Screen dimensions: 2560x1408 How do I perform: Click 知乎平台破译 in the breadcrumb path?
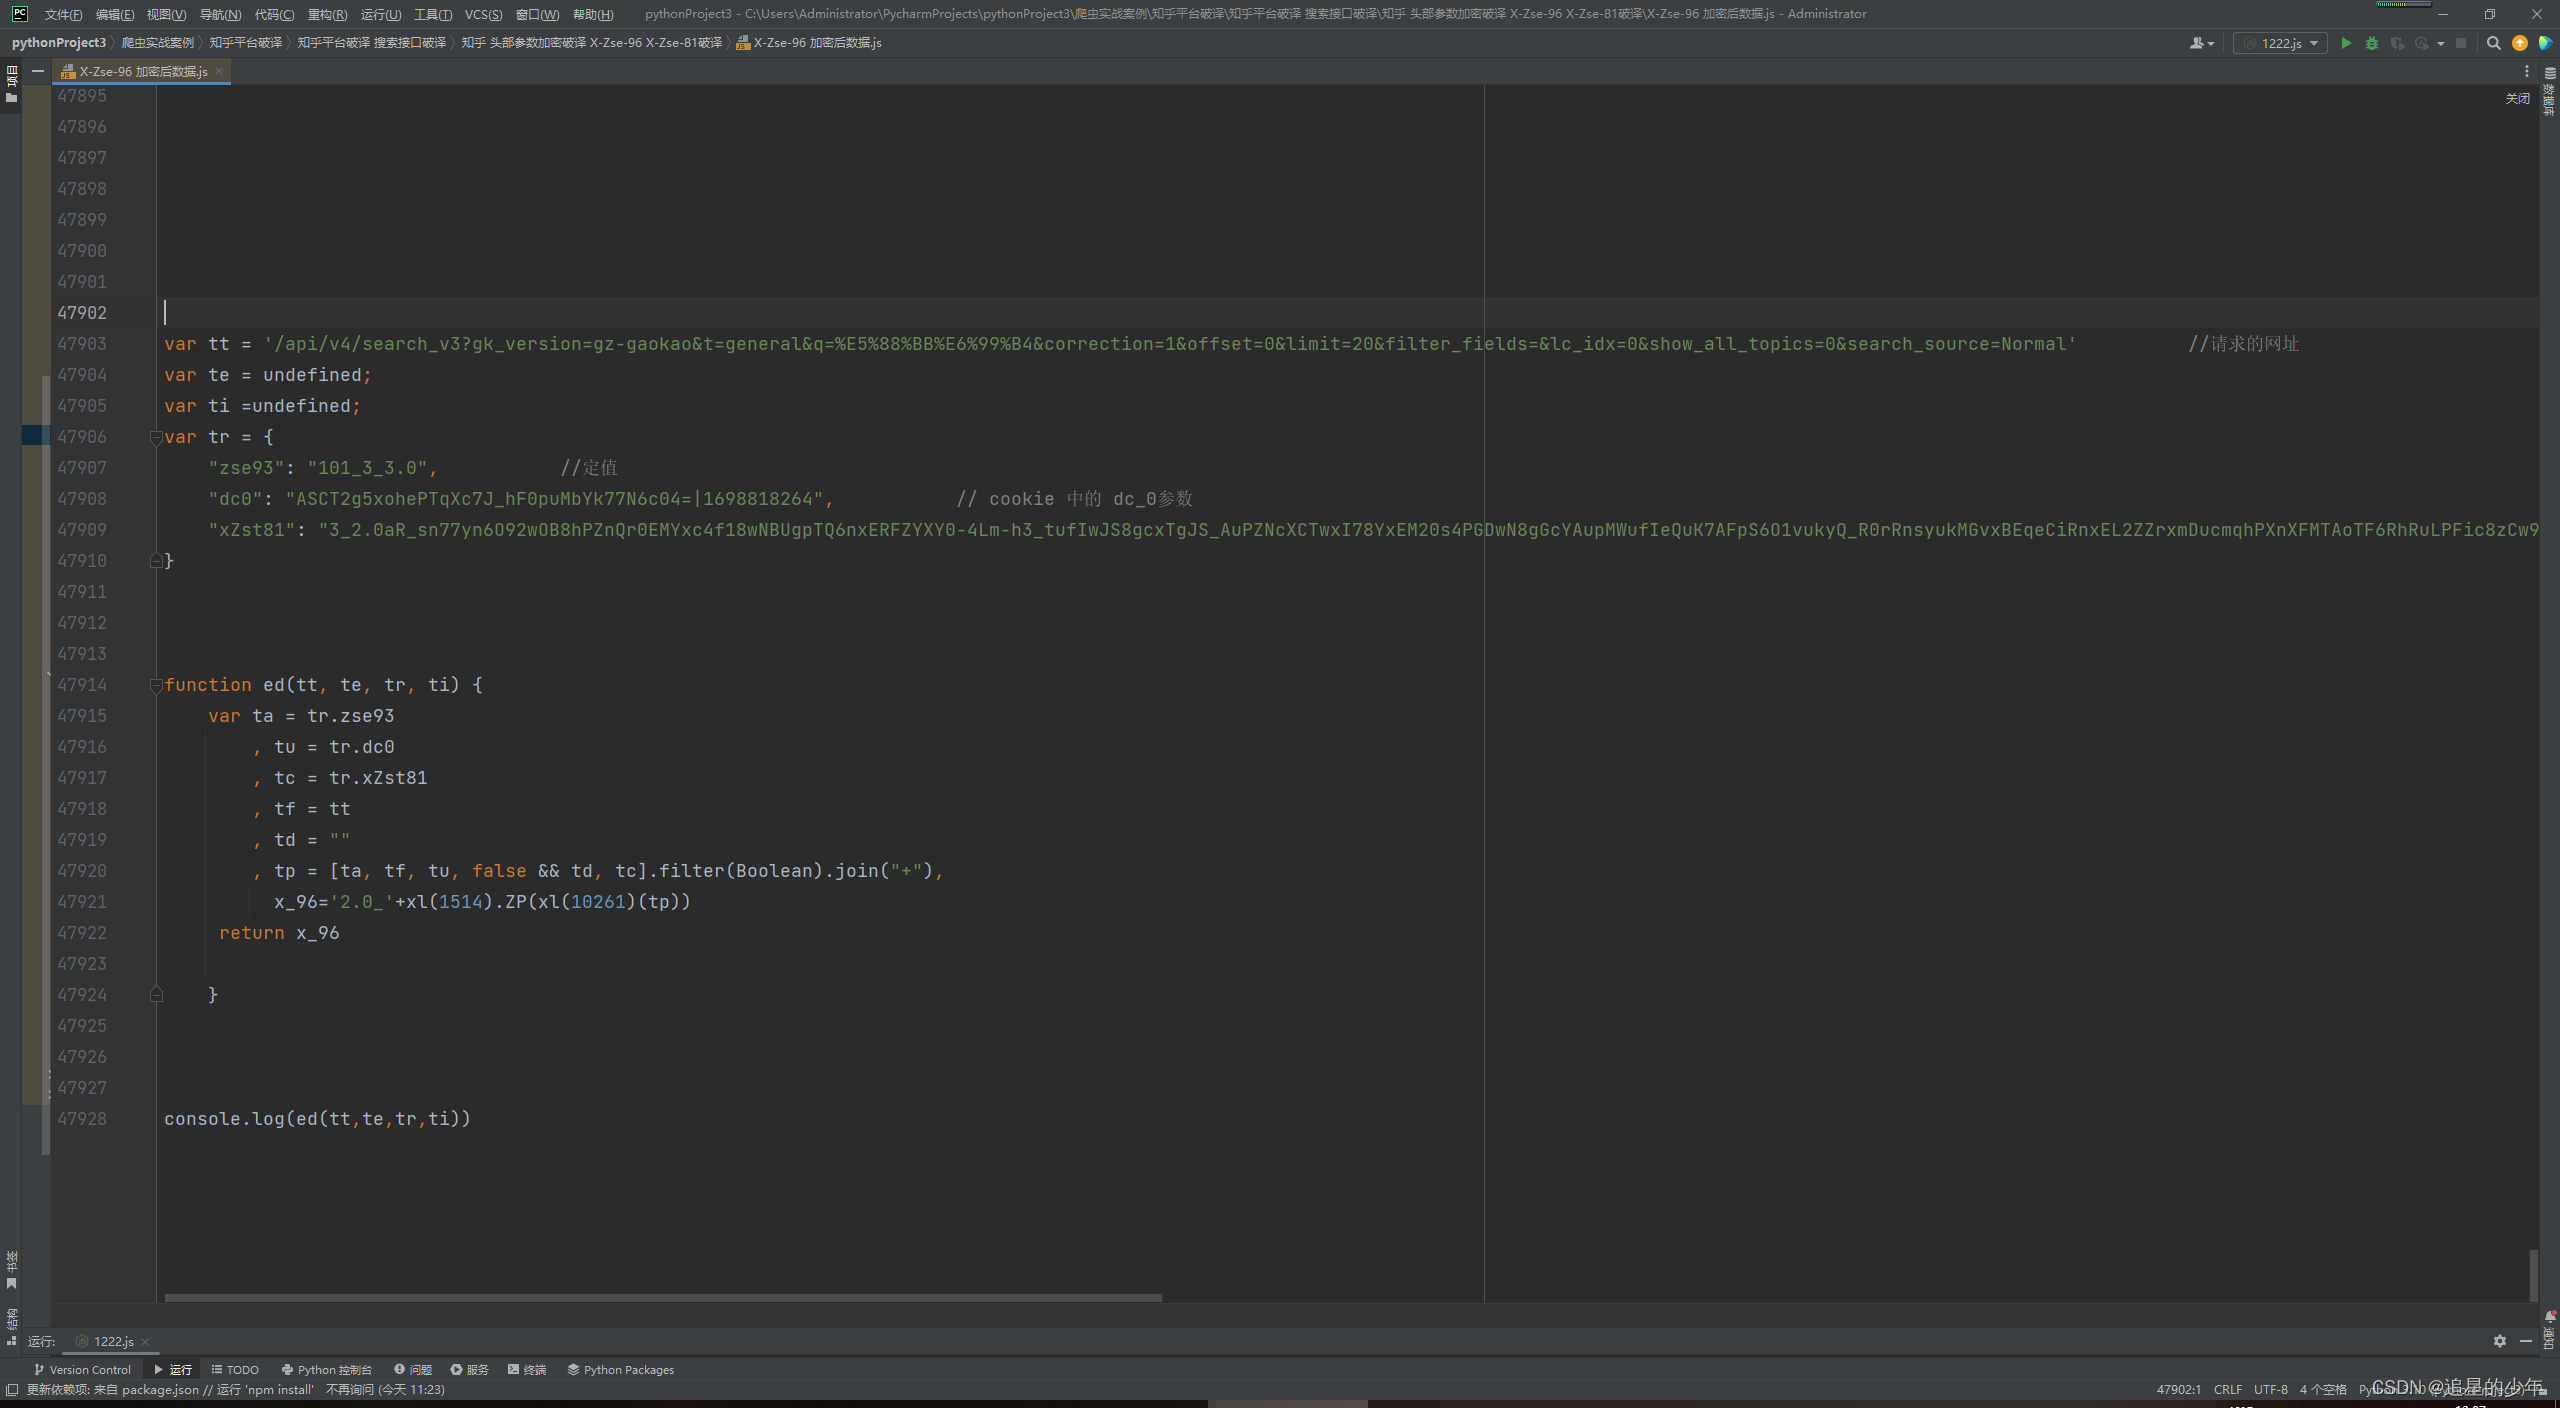(x=245, y=43)
